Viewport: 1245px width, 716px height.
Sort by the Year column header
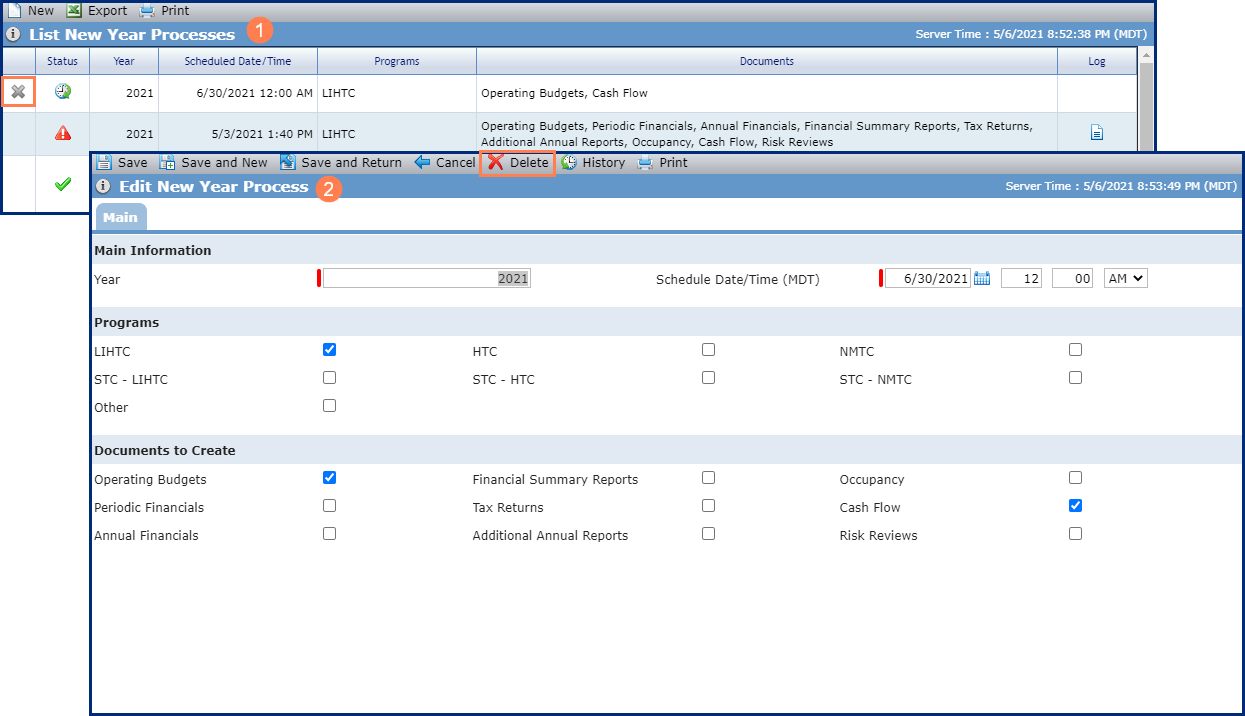124,61
